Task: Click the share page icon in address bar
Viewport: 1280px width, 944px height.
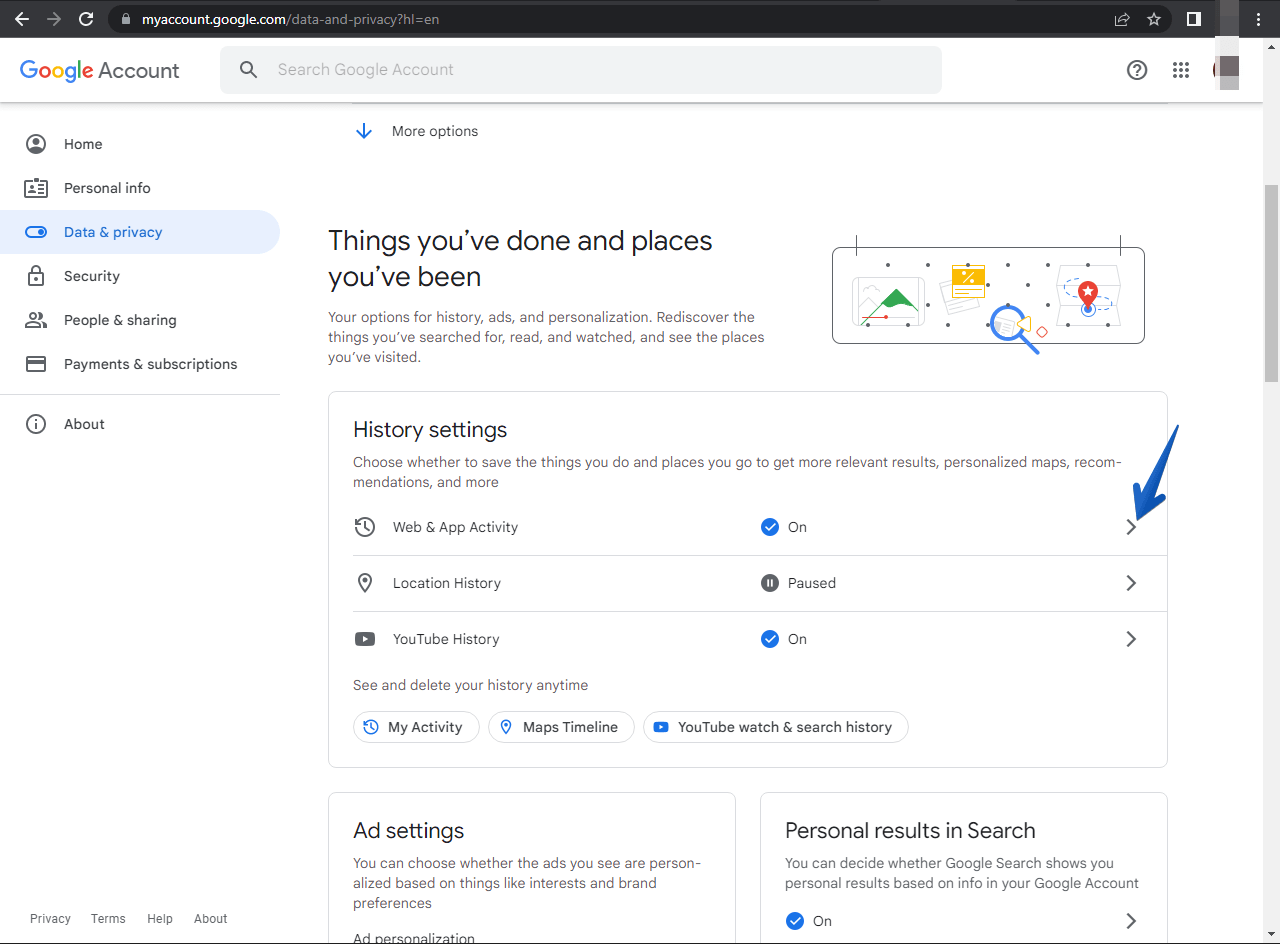Action: pyautogui.click(x=1122, y=19)
